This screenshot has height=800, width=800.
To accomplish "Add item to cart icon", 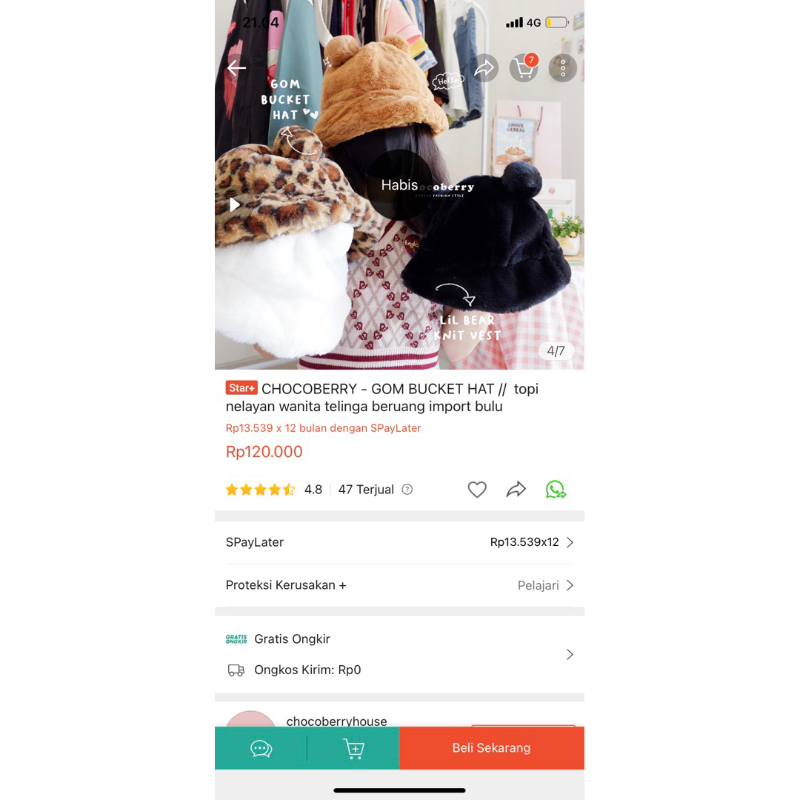I will [x=354, y=748].
